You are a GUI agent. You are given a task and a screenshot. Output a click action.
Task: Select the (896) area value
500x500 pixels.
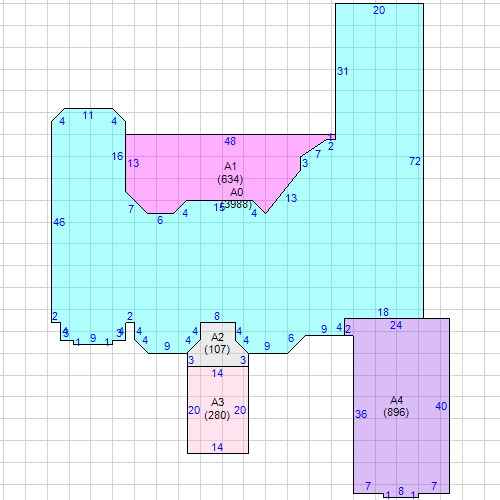[396, 412]
